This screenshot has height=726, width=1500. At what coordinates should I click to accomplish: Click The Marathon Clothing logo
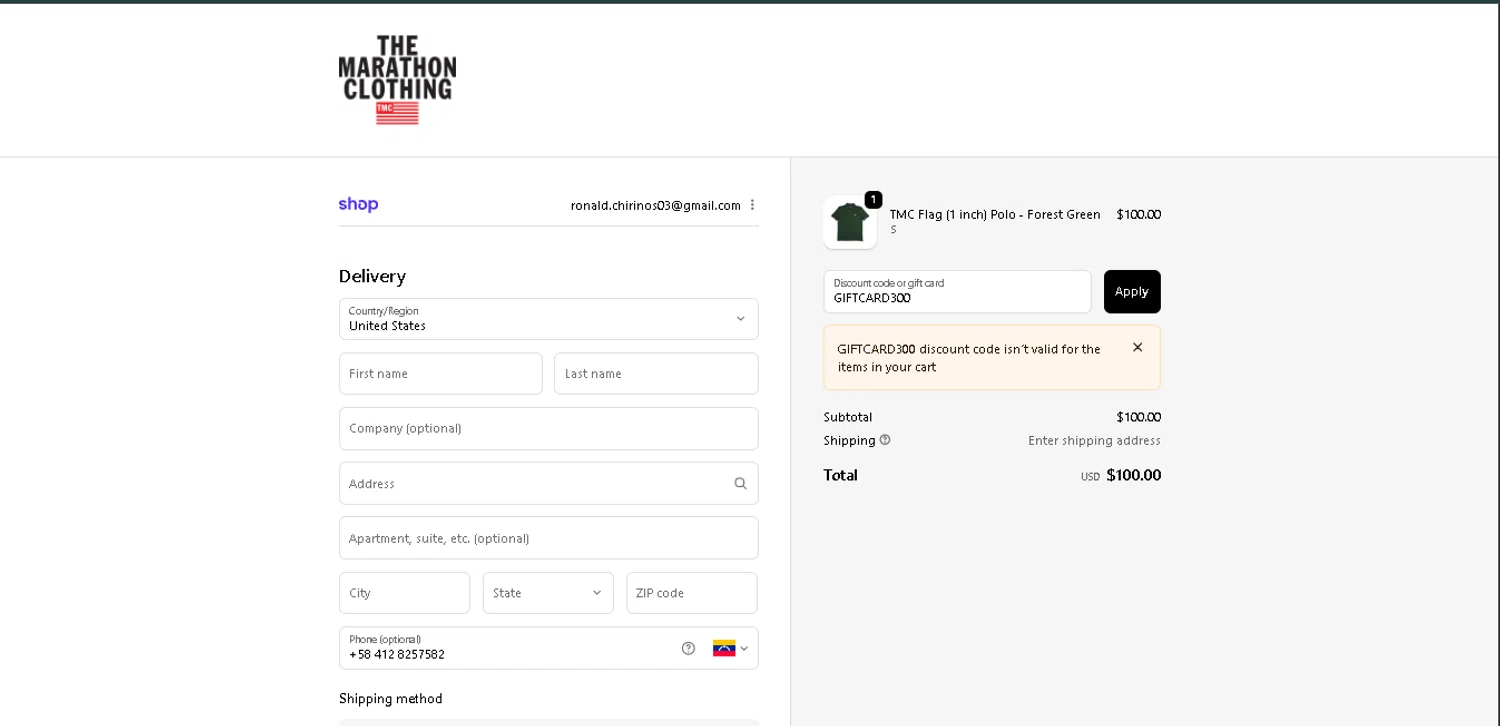397,80
